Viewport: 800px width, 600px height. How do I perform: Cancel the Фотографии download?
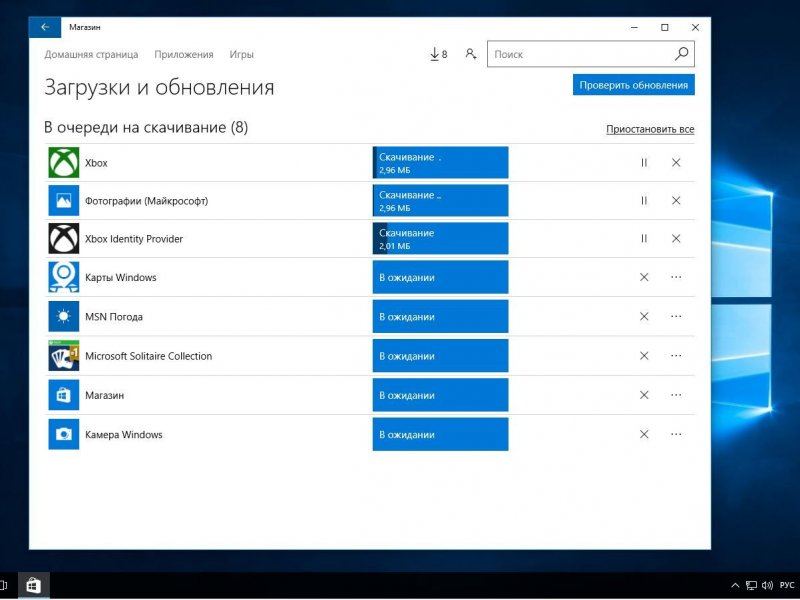tap(676, 201)
